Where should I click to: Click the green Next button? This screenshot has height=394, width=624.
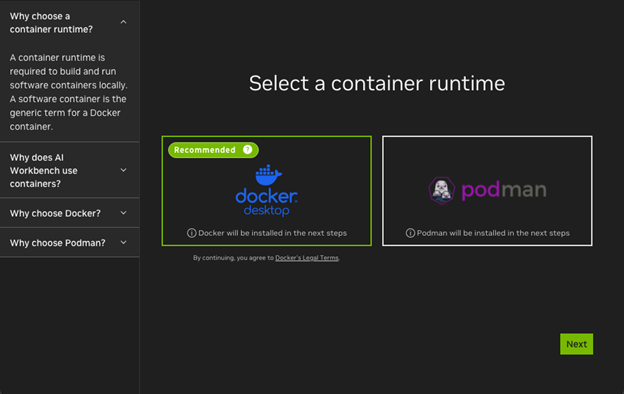pos(576,344)
